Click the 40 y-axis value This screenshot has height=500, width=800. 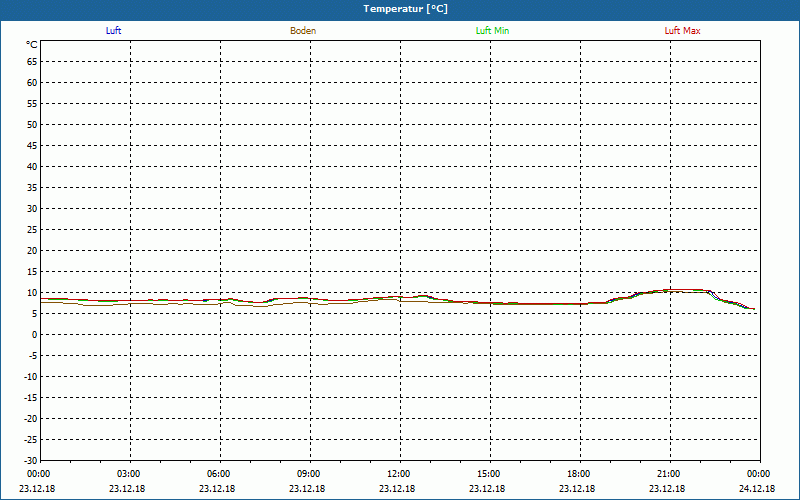click(32, 166)
